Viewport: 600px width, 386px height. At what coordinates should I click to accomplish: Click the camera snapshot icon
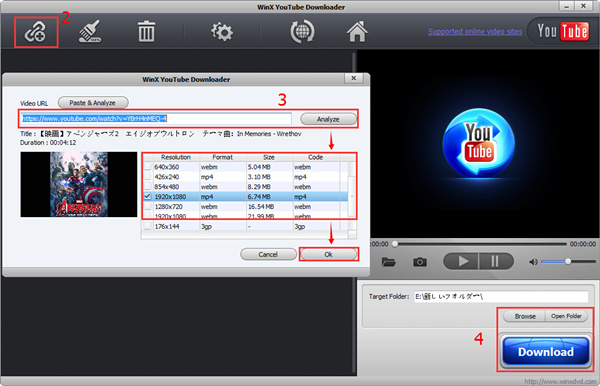[x=420, y=262]
